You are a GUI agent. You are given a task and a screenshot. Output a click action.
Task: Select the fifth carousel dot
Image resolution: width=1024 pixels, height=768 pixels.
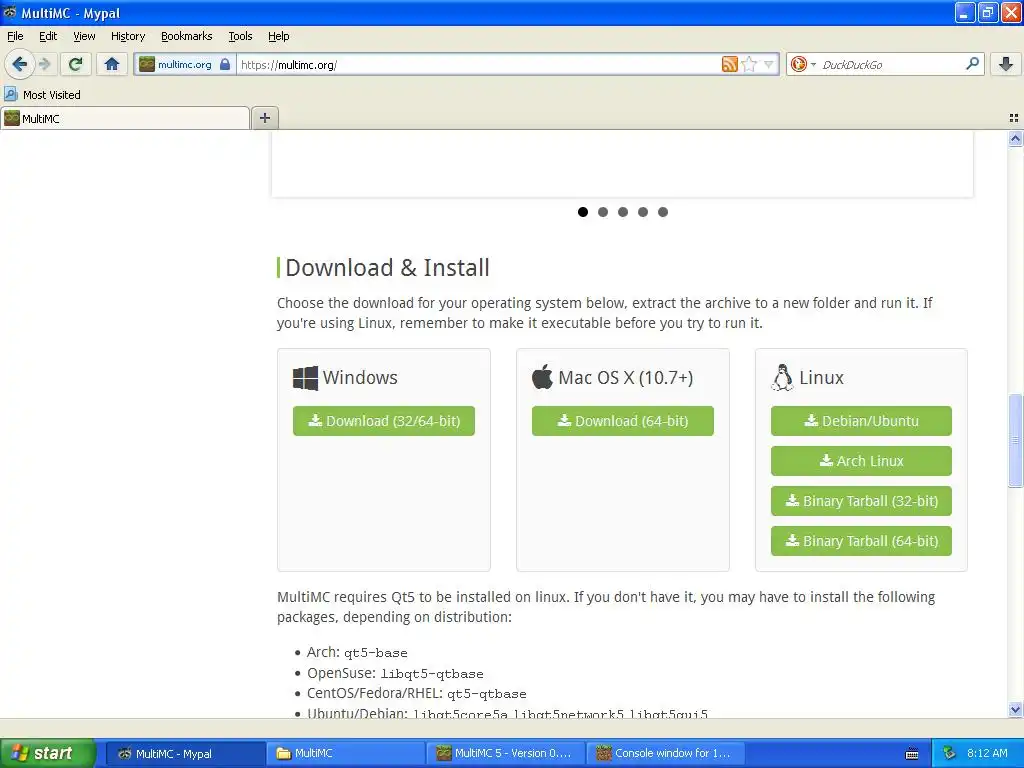(x=663, y=212)
